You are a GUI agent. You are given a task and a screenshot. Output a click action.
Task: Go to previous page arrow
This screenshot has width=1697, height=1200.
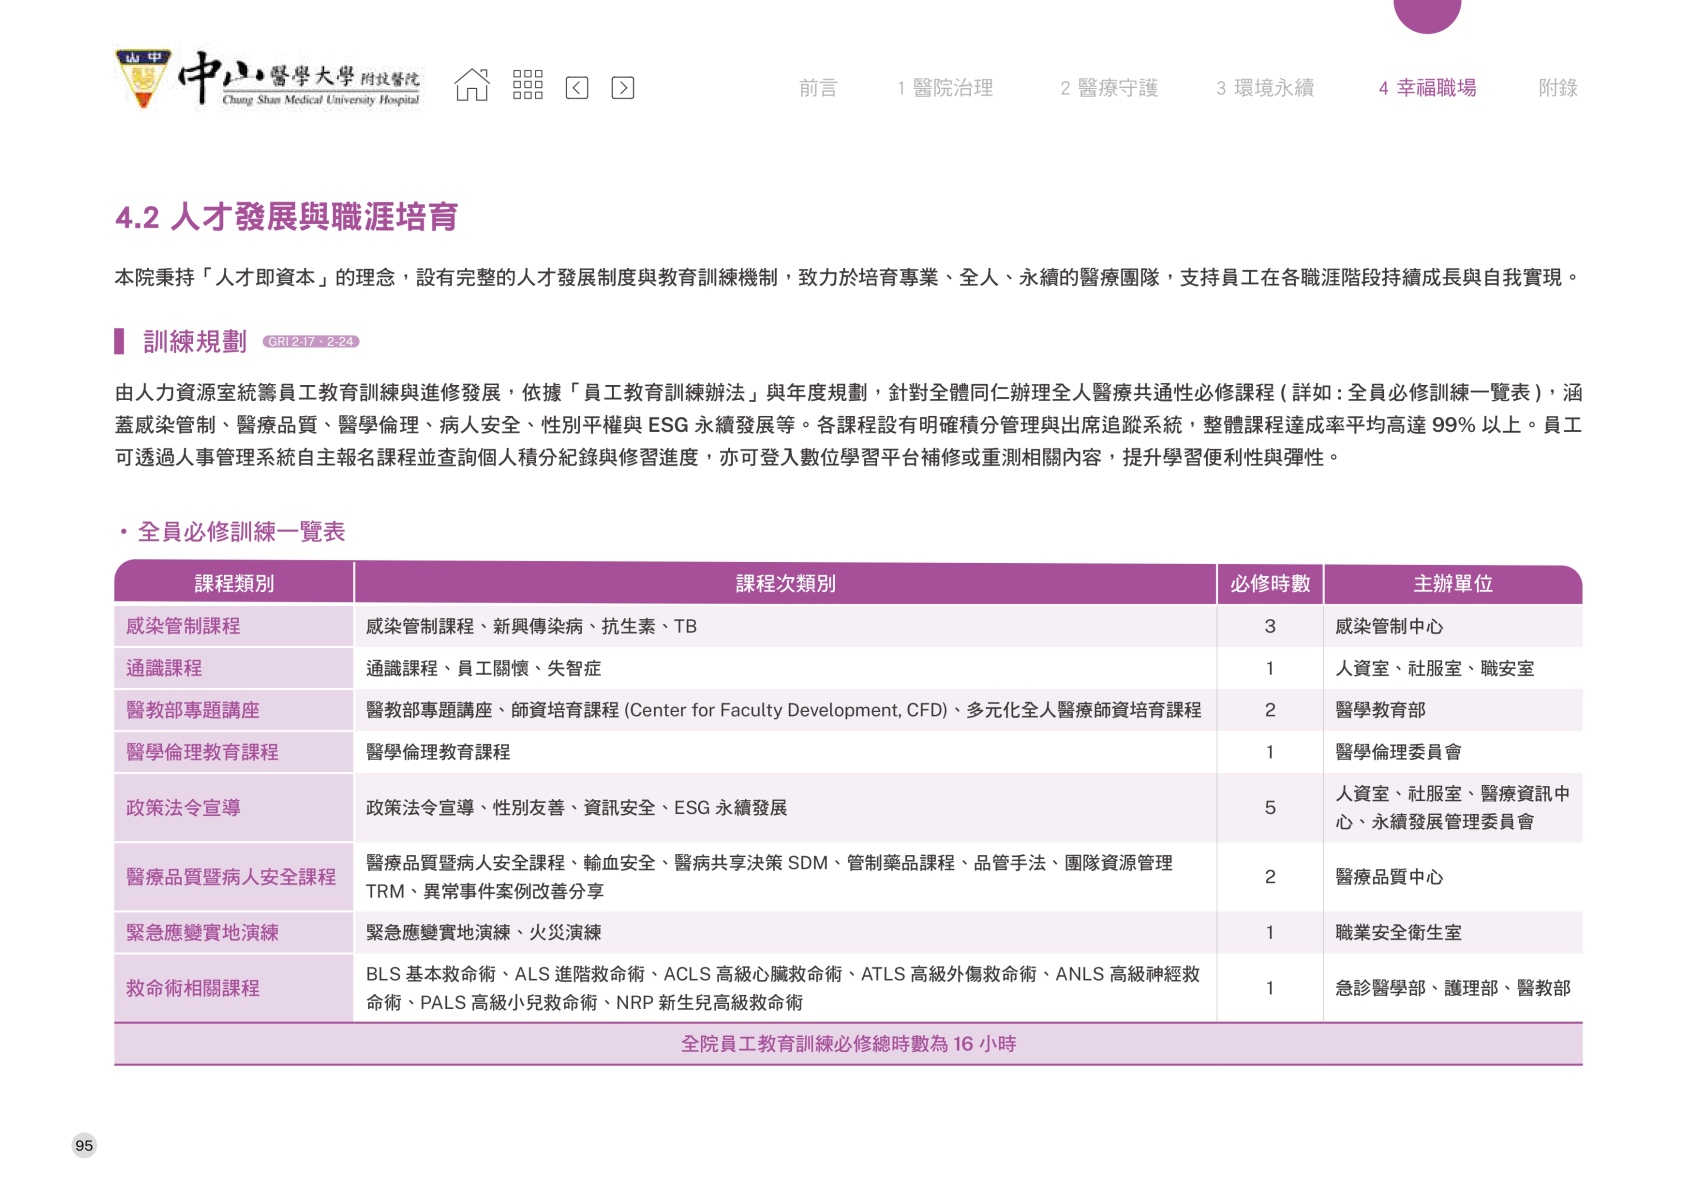click(x=577, y=88)
